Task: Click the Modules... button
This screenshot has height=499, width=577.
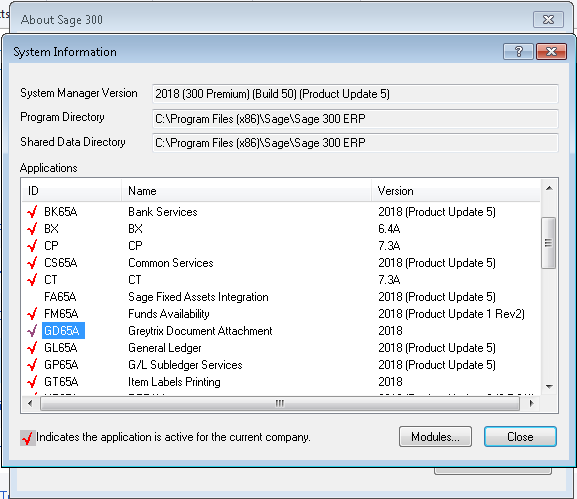Action: coord(435,437)
